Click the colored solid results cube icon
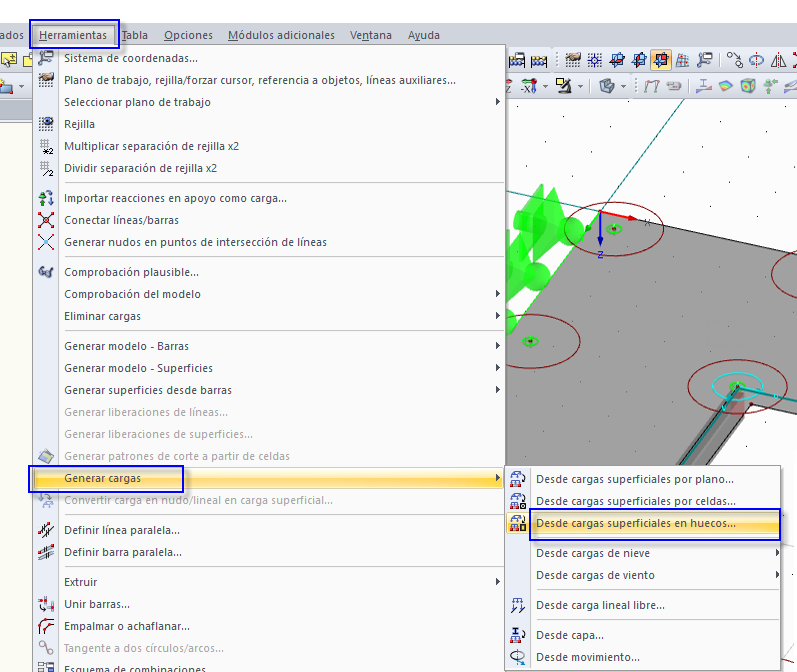The width and height of the screenshot is (797, 672). point(748,86)
